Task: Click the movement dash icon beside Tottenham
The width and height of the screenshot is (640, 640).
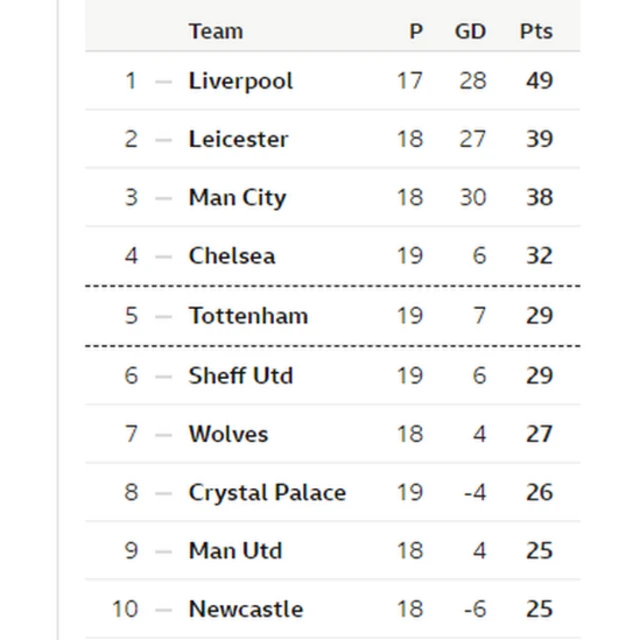Action: point(164,316)
